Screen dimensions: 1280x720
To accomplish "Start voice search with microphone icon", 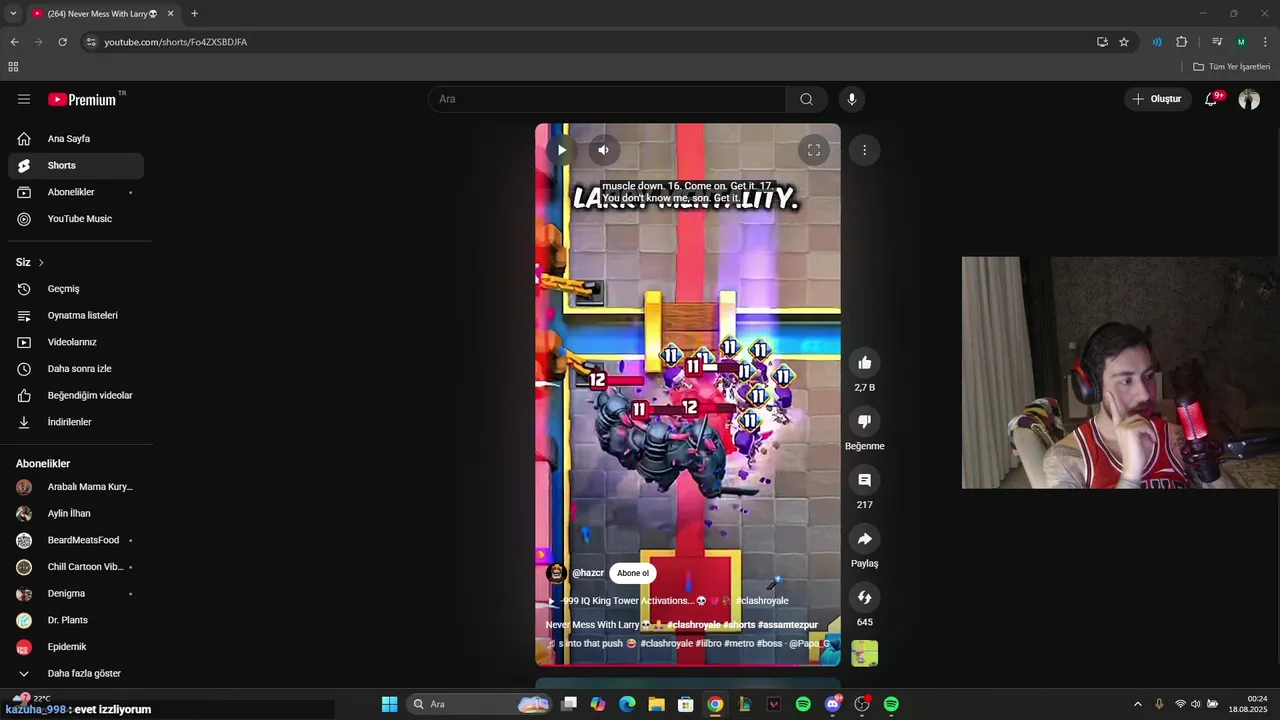I will [x=852, y=99].
